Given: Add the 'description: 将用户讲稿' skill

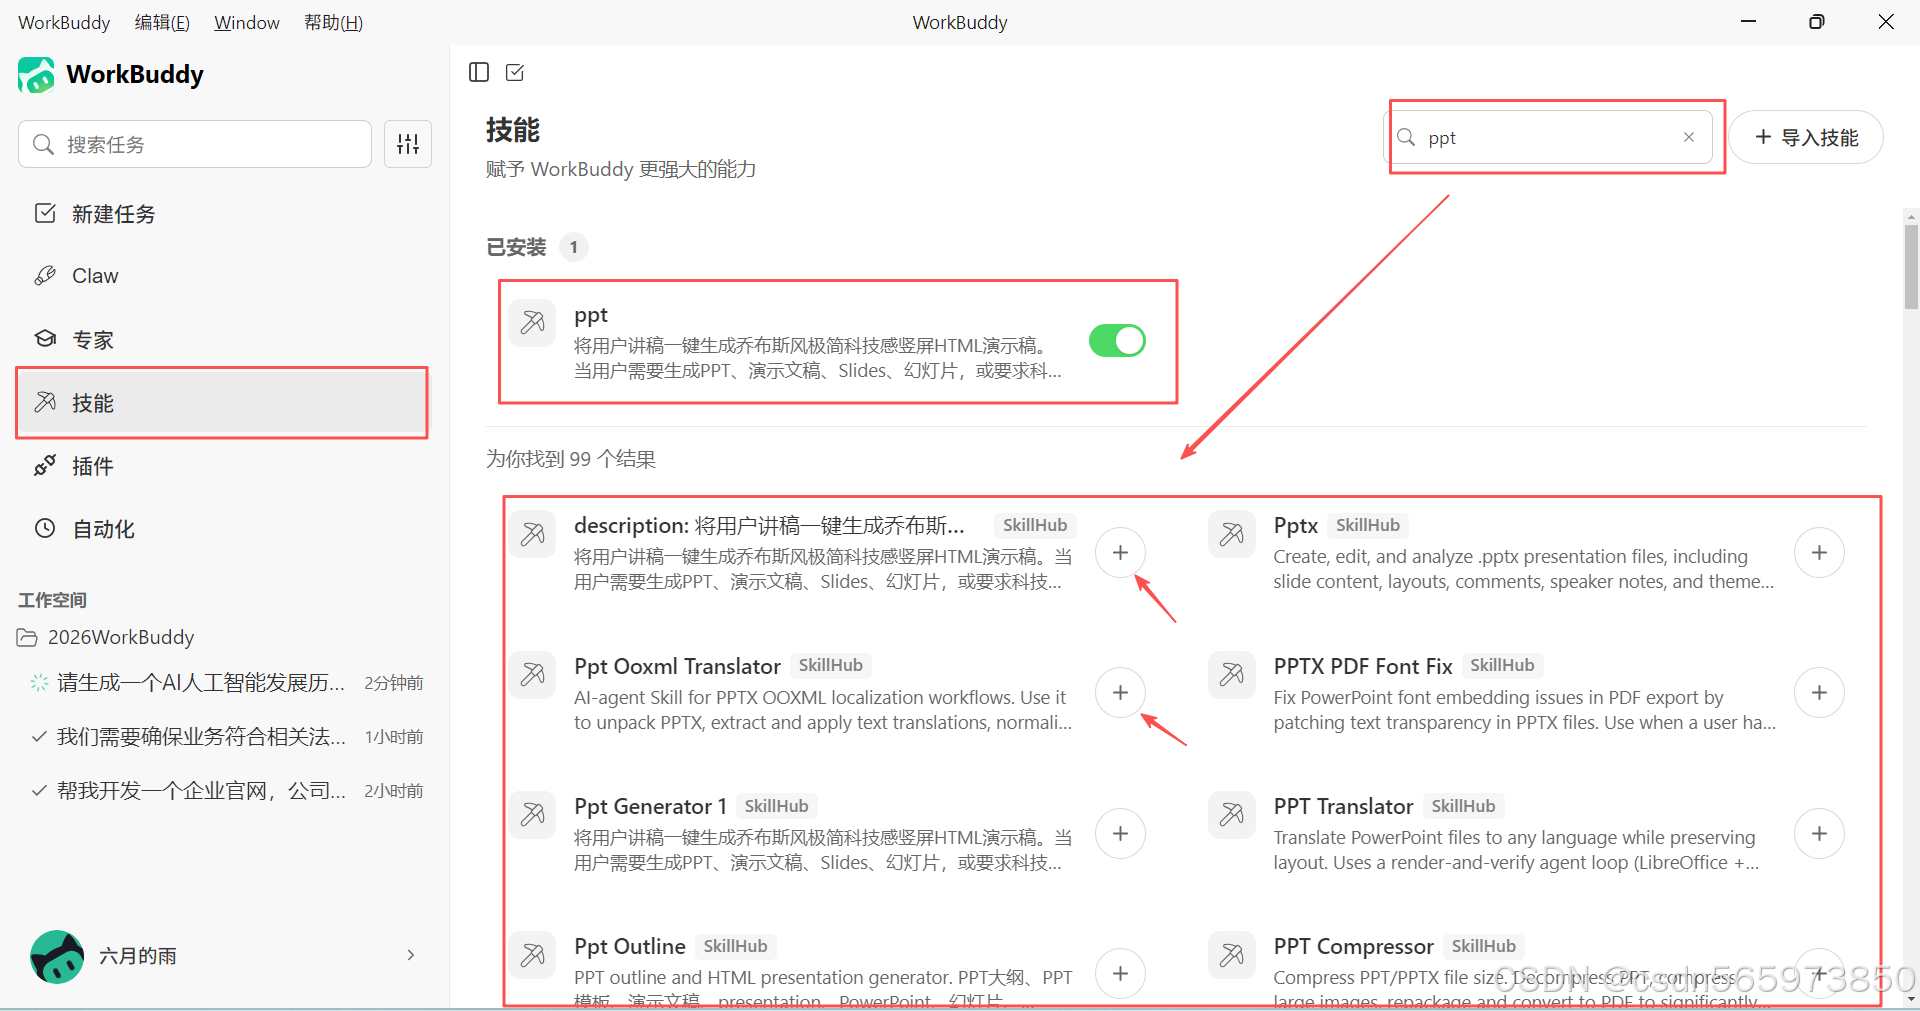Looking at the screenshot, I should [x=1120, y=553].
